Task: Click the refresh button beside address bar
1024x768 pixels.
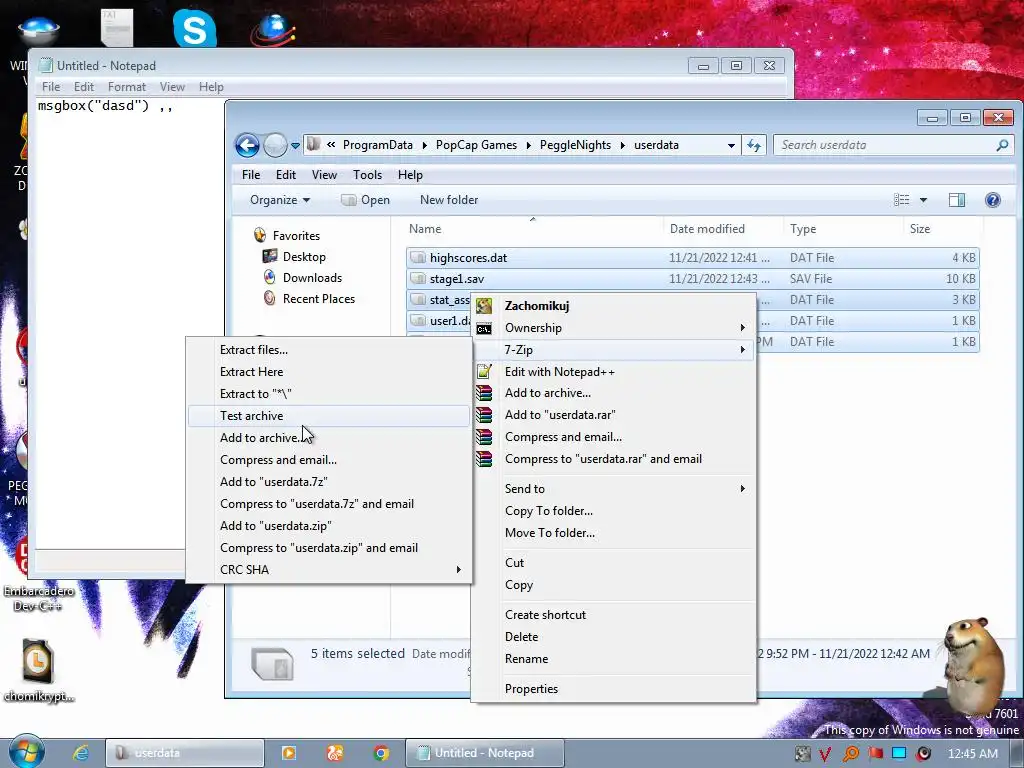Action: (x=754, y=145)
